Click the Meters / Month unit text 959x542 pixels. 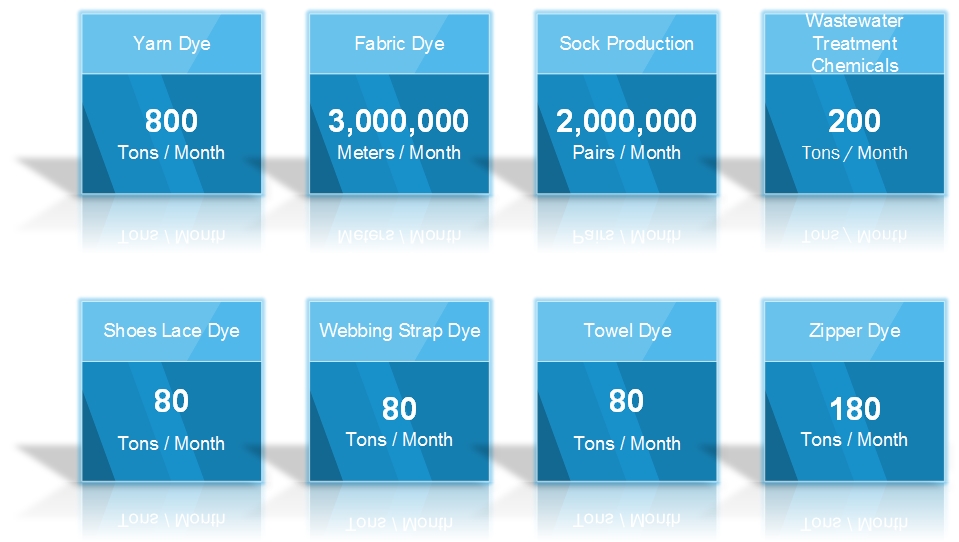tap(399, 153)
